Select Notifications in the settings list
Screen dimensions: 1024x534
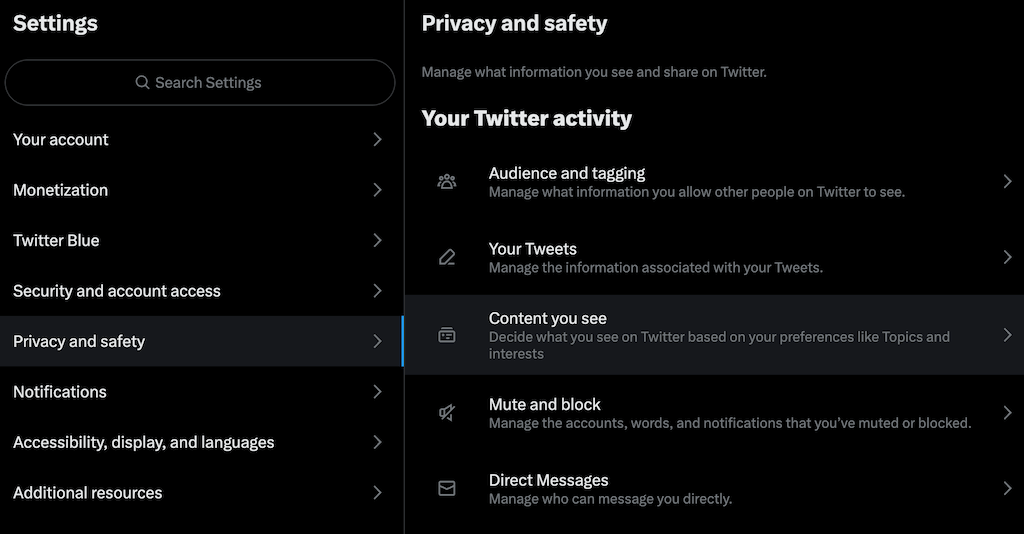[x=60, y=392]
